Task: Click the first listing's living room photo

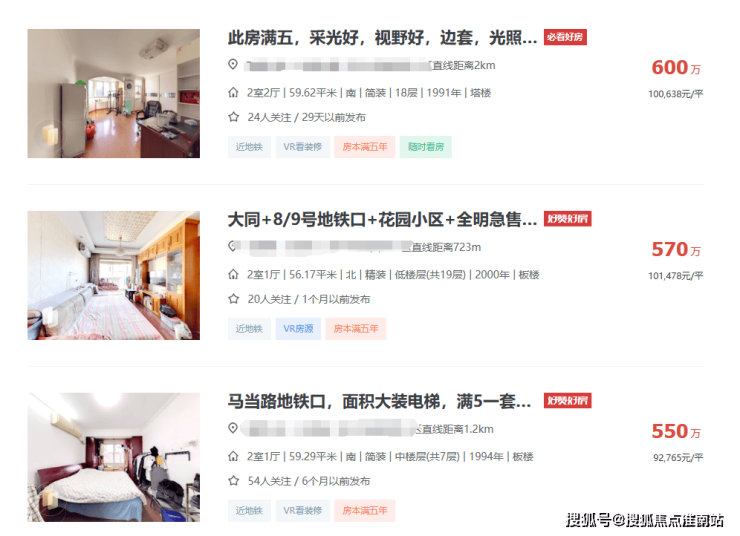Action: coord(114,93)
